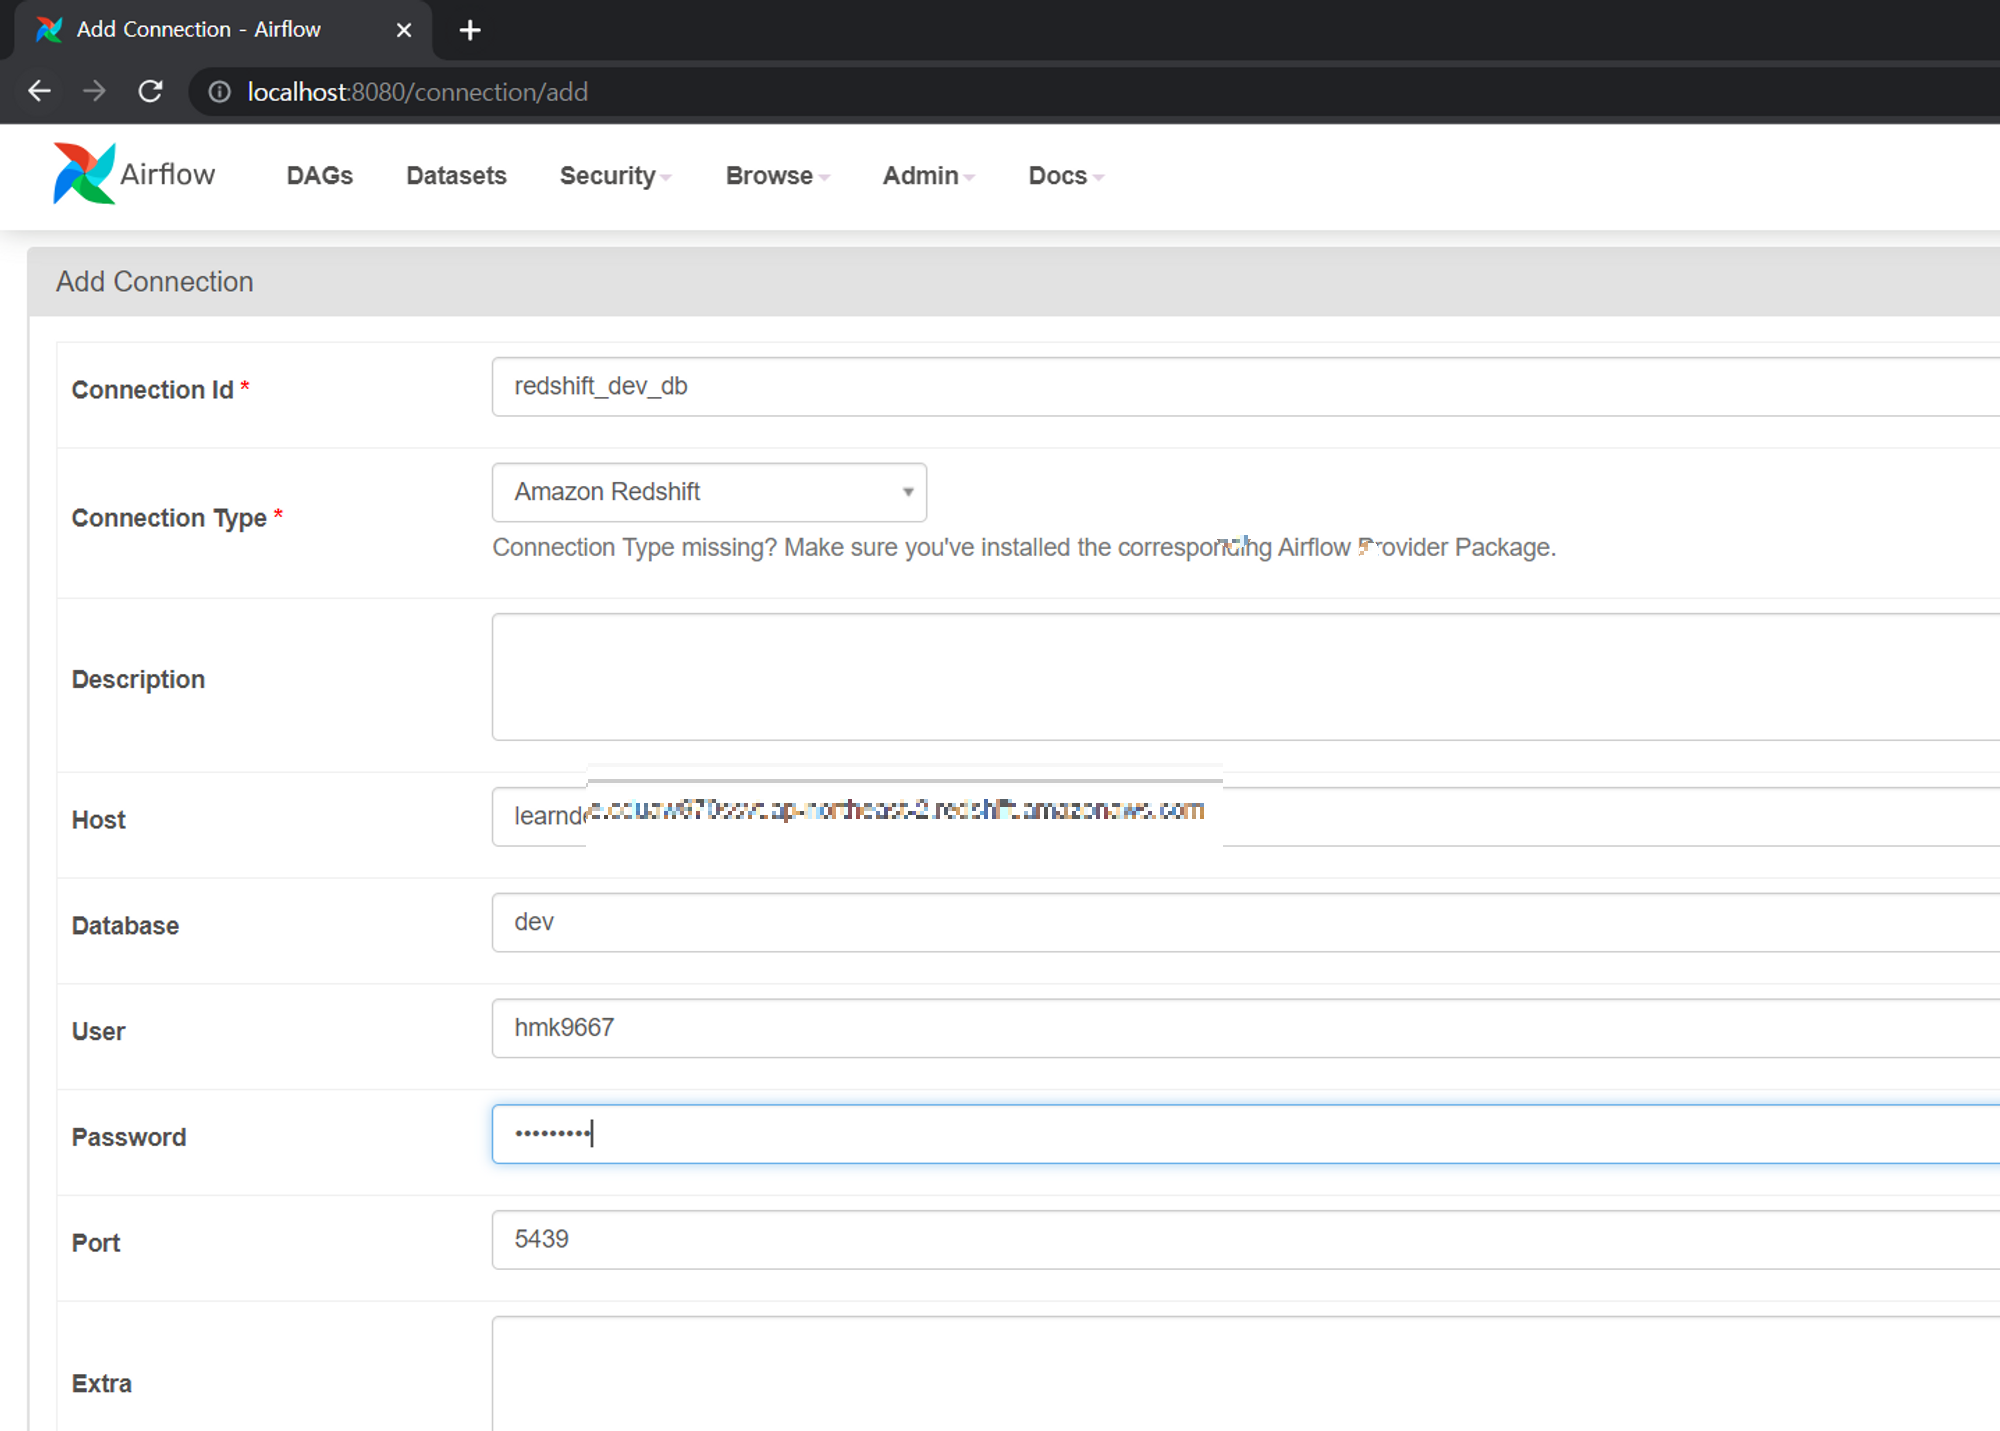Click inside the Description text area
2000x1431 pixels.
click(x=1240, y=677)
